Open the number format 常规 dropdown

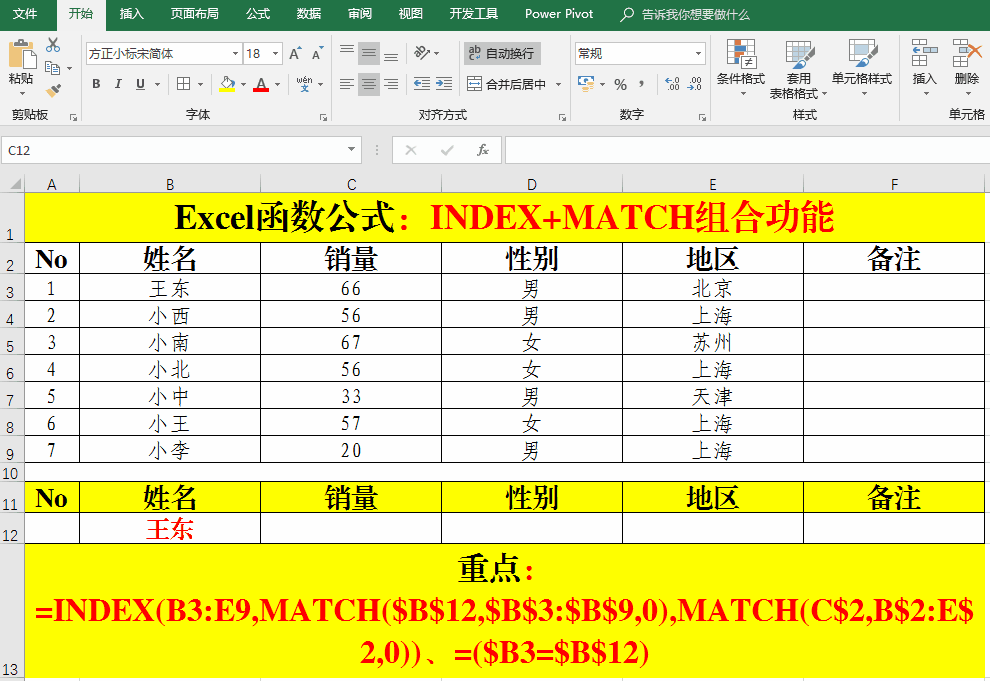pyautogui.click(x=698, y=54)
